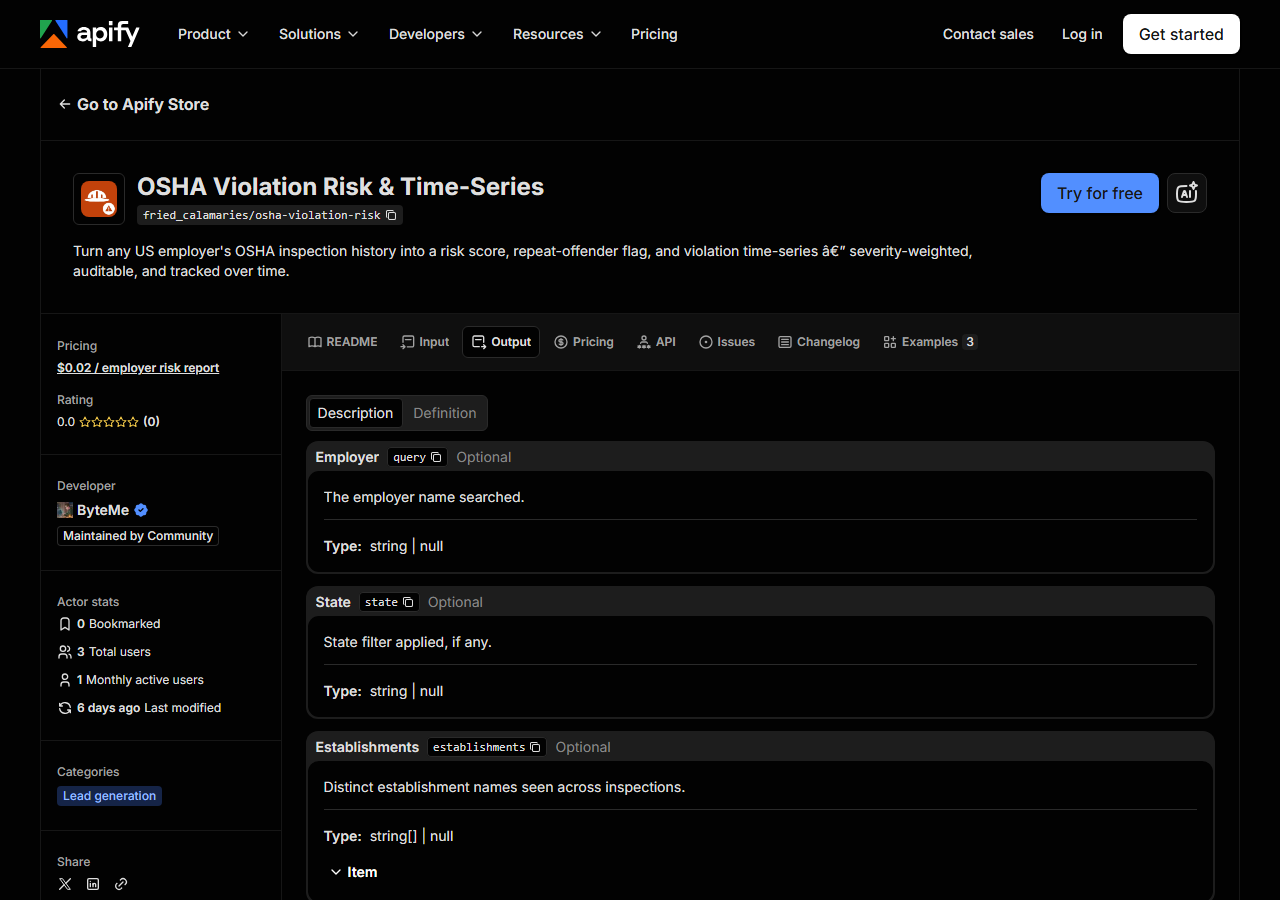This screenshot has height=900, width=1280.
Task: Open the actor Pricing tab
Action: (x=584, y=342)
